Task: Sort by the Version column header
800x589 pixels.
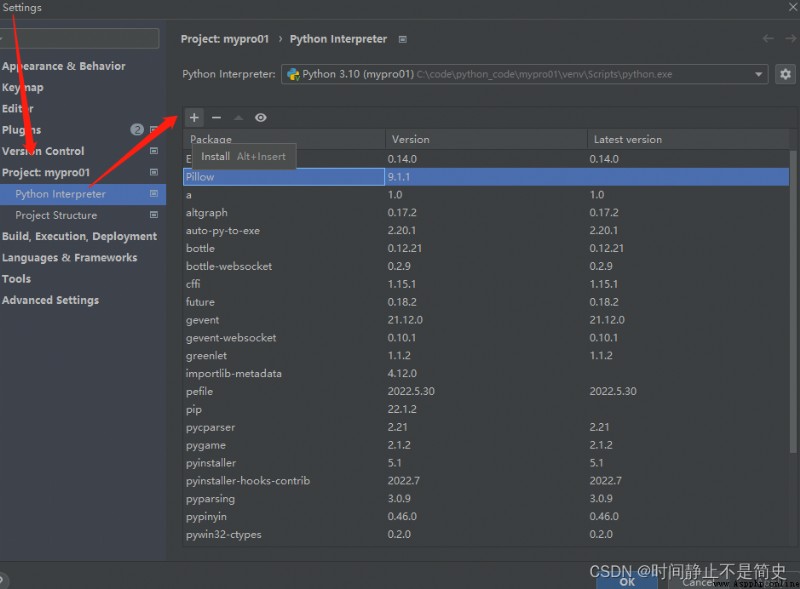Action: coord(486,139)
